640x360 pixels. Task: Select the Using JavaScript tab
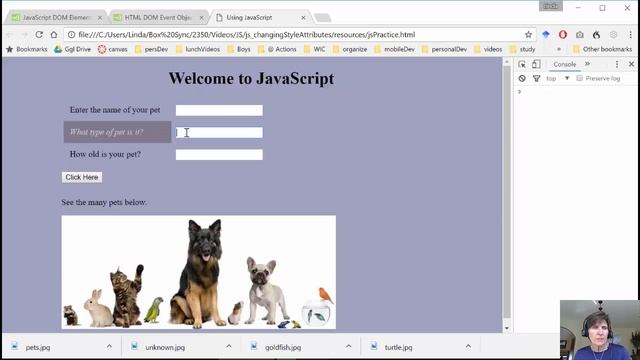(249, 18)
